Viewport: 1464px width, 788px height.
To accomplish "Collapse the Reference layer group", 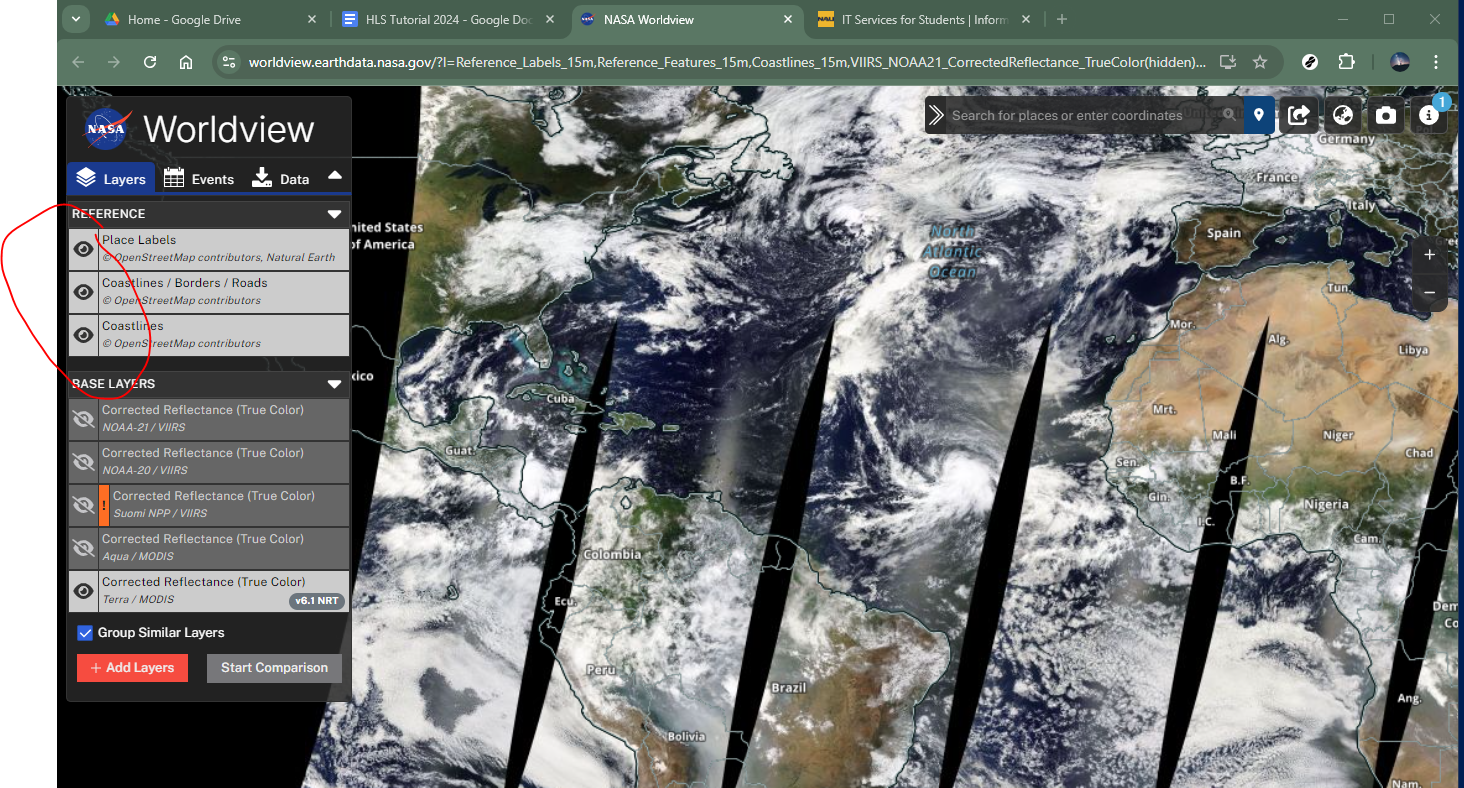I will 334,214.
